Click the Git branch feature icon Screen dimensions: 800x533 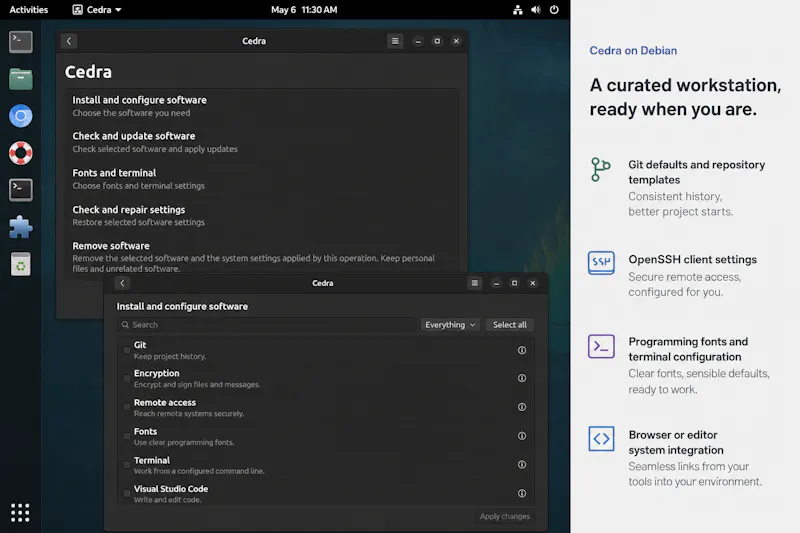601,169
